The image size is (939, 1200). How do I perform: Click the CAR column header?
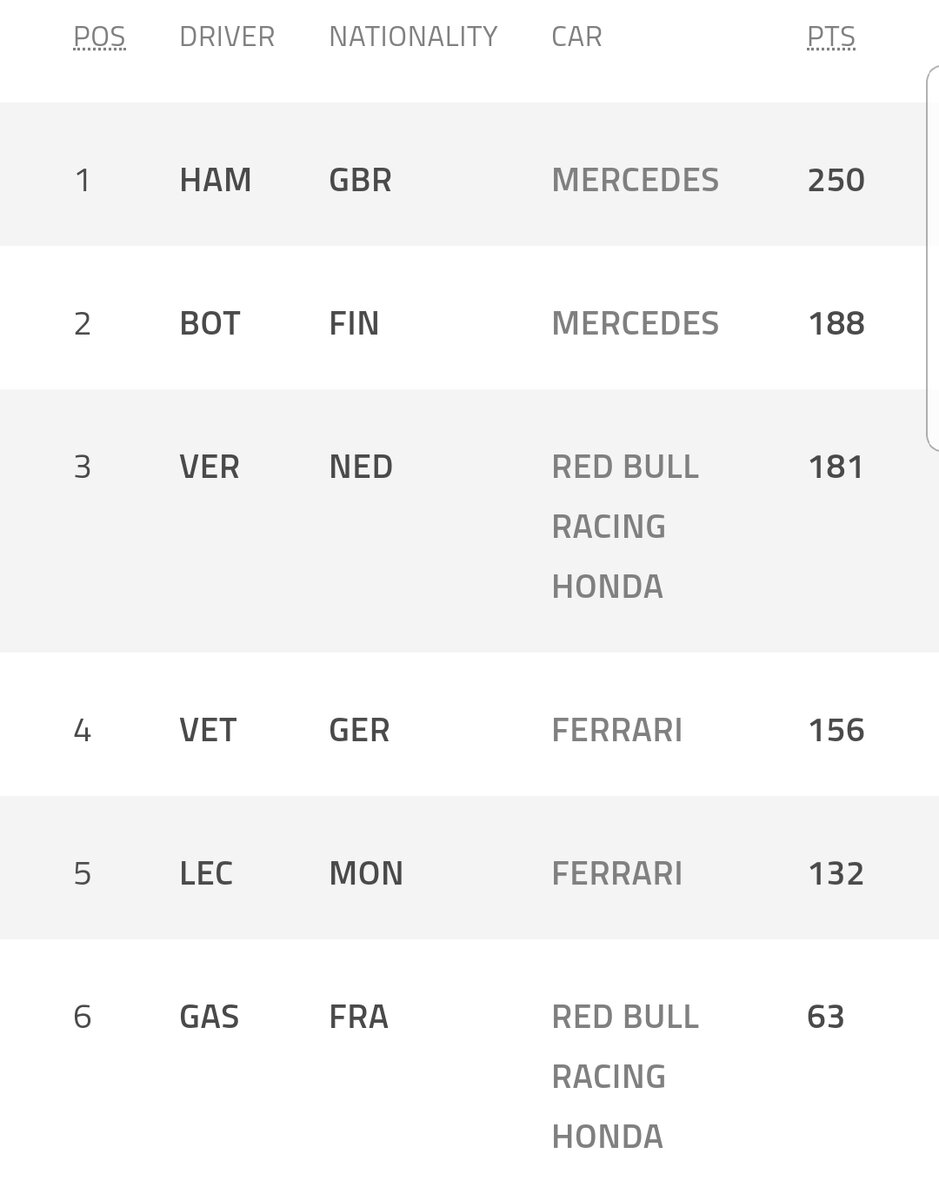point(577,37)
